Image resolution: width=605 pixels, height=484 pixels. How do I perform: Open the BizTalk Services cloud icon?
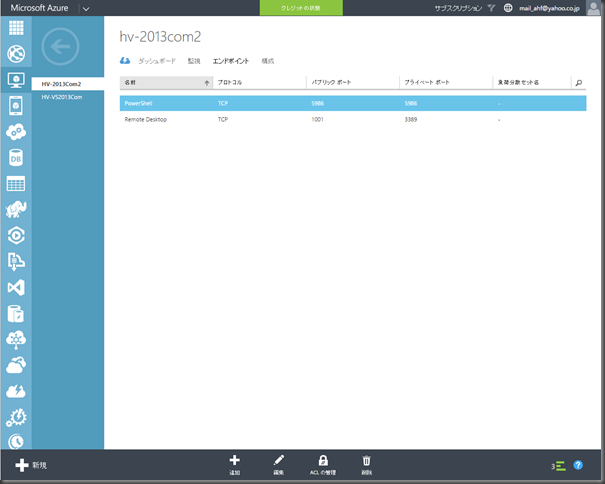pos(16,340)
